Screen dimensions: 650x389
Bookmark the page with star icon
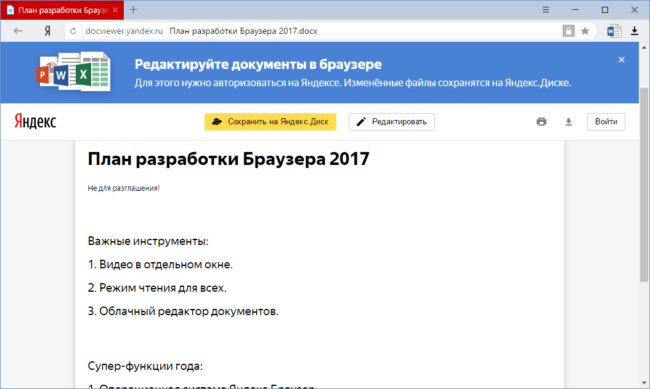pyautogui.click(x=585, y=31)
